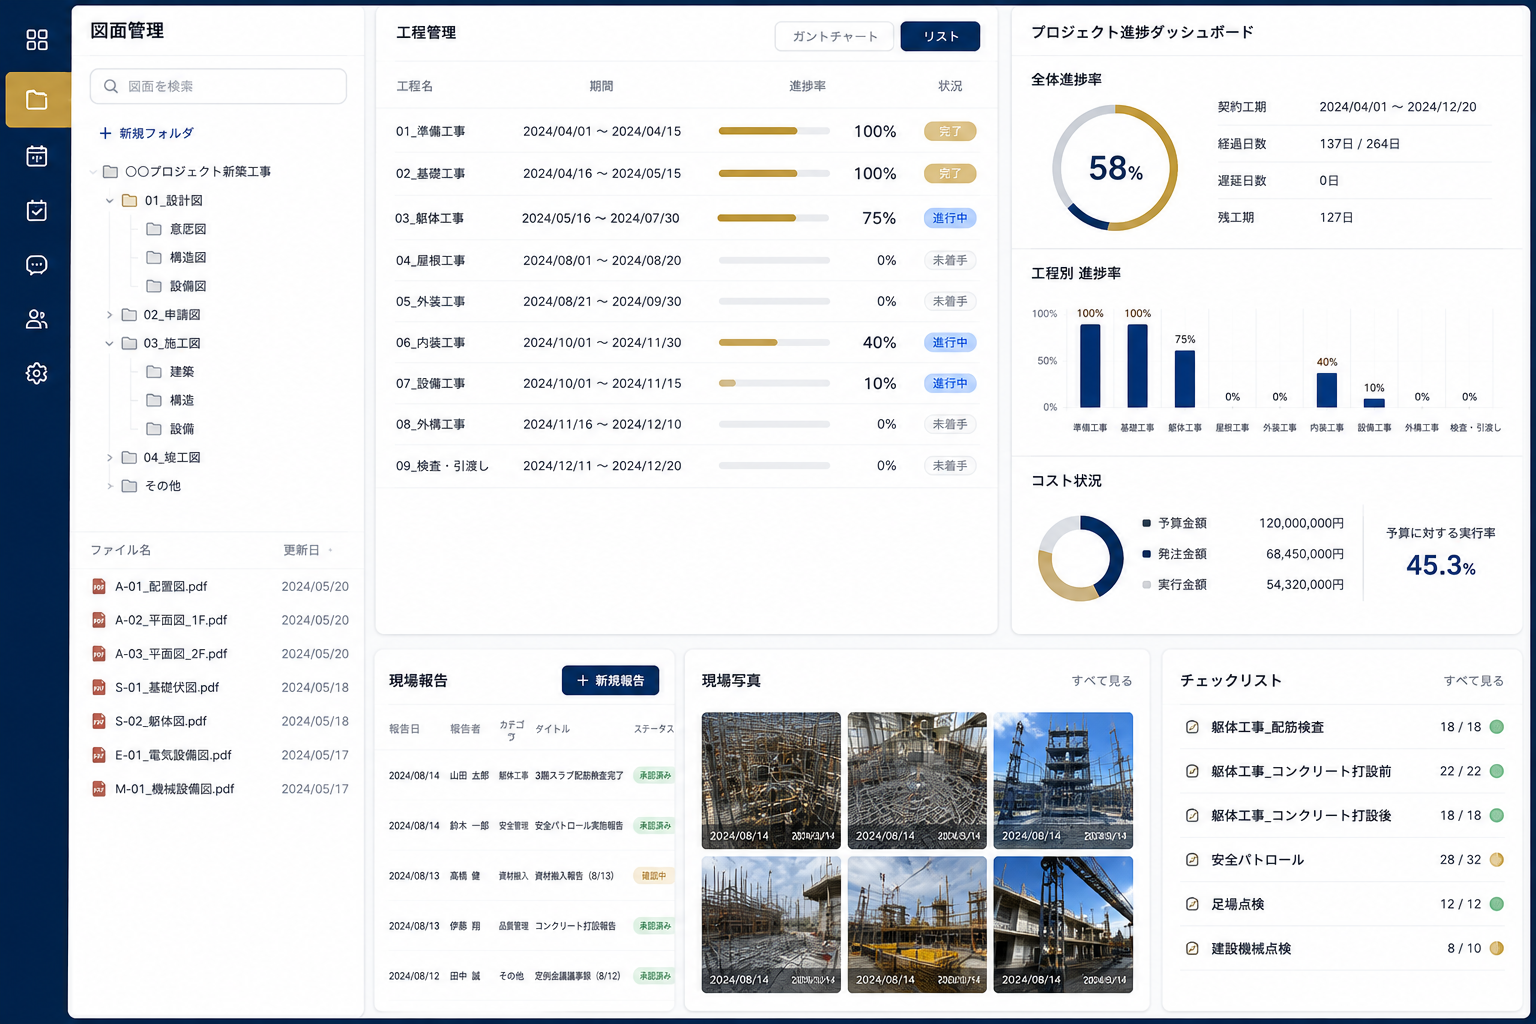
Task: Open すべて見る in 現場写真
Action: coord(1102,681)
